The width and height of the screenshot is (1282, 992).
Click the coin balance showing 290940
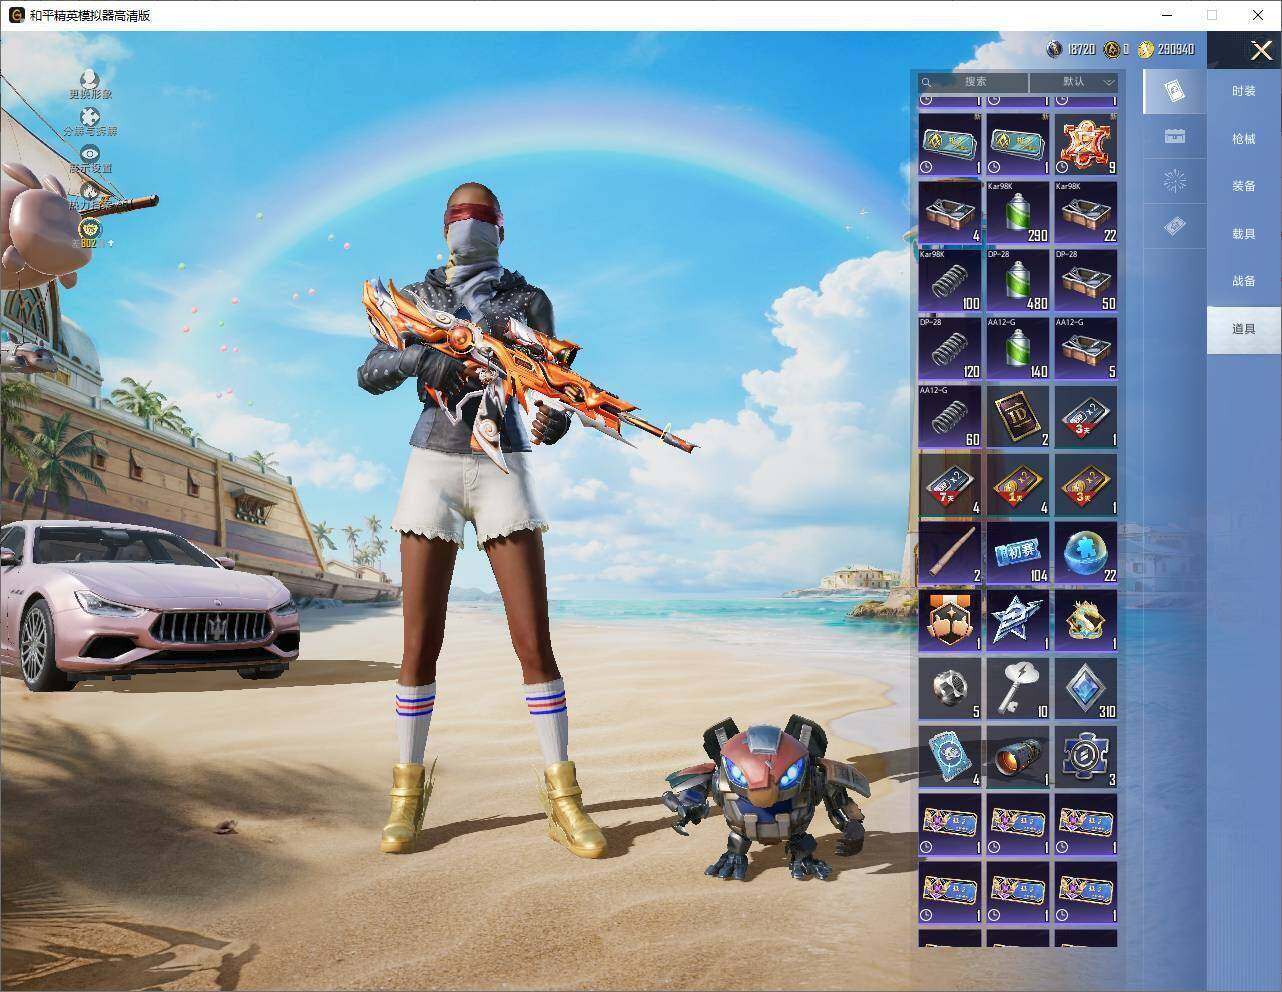click(1166, 49)
